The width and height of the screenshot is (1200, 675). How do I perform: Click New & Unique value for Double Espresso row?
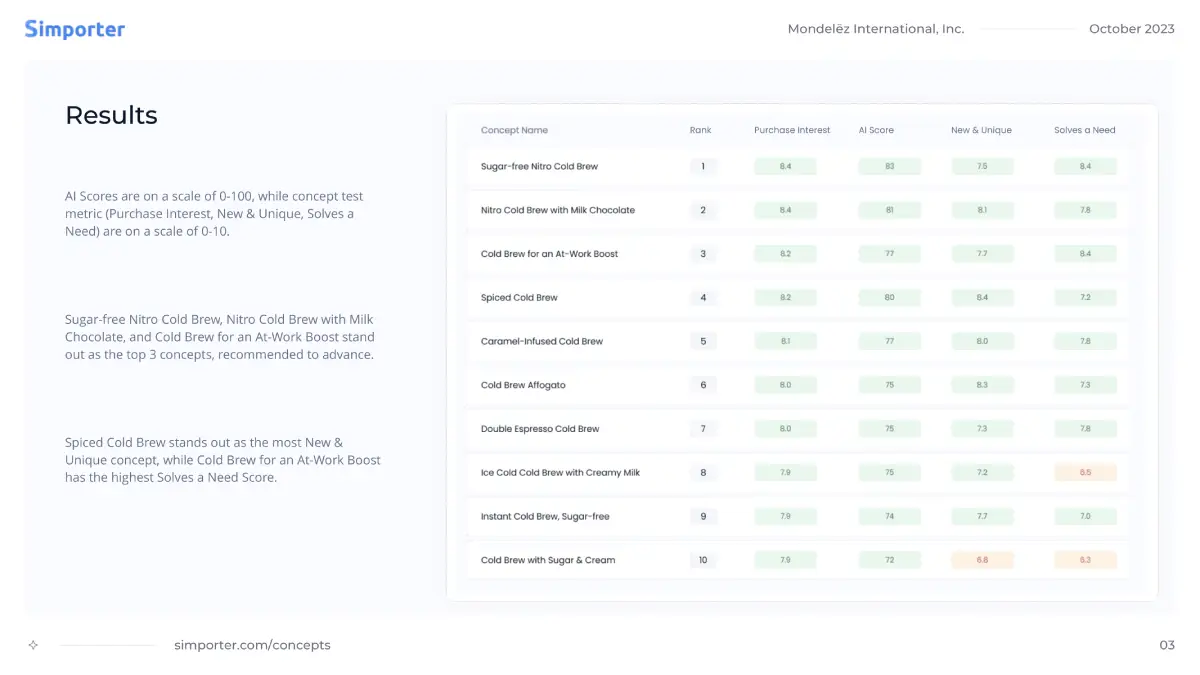click(x=982, y=429)
